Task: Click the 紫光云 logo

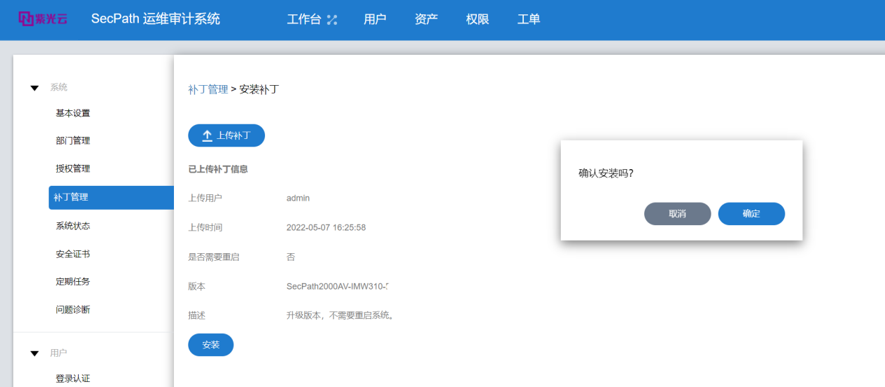Action: [x=43, y=19]
